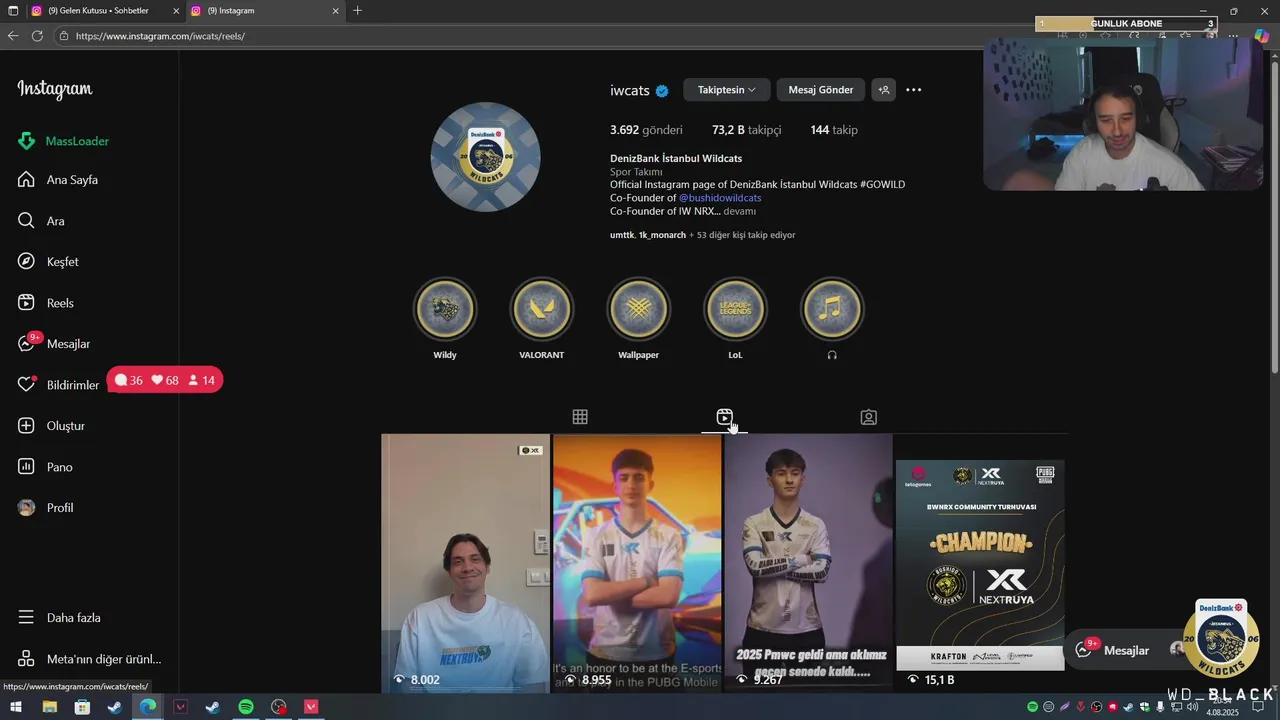Image resolution: width=1280 pixels, height=720 pixels.
Task: Open Bildirimler notifications
Action: click(x=59, y=385)
